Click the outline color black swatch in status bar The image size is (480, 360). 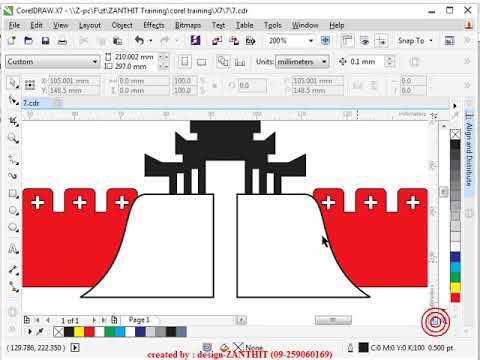tap(363, 348)
